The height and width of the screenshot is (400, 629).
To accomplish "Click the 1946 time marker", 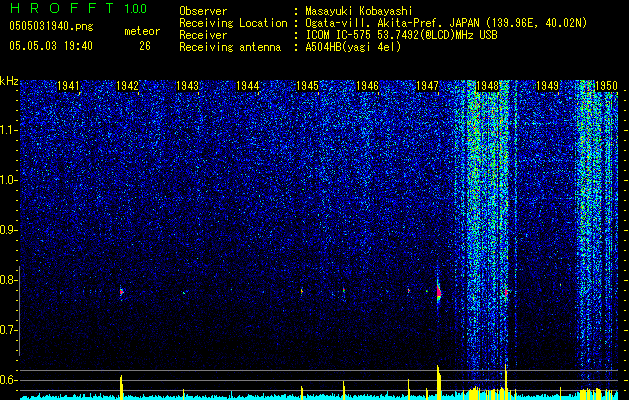I will pos(367,86).
